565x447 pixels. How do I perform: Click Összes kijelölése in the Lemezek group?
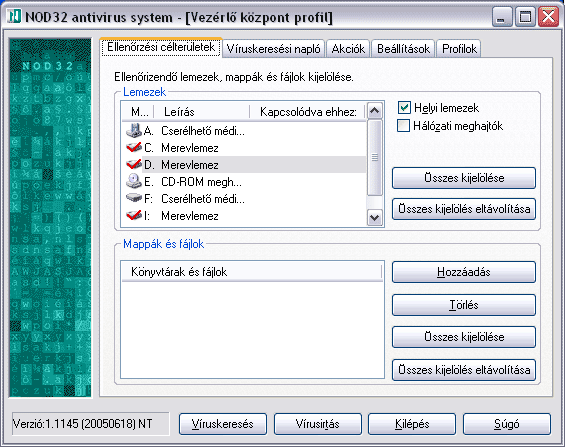point(464,178)
